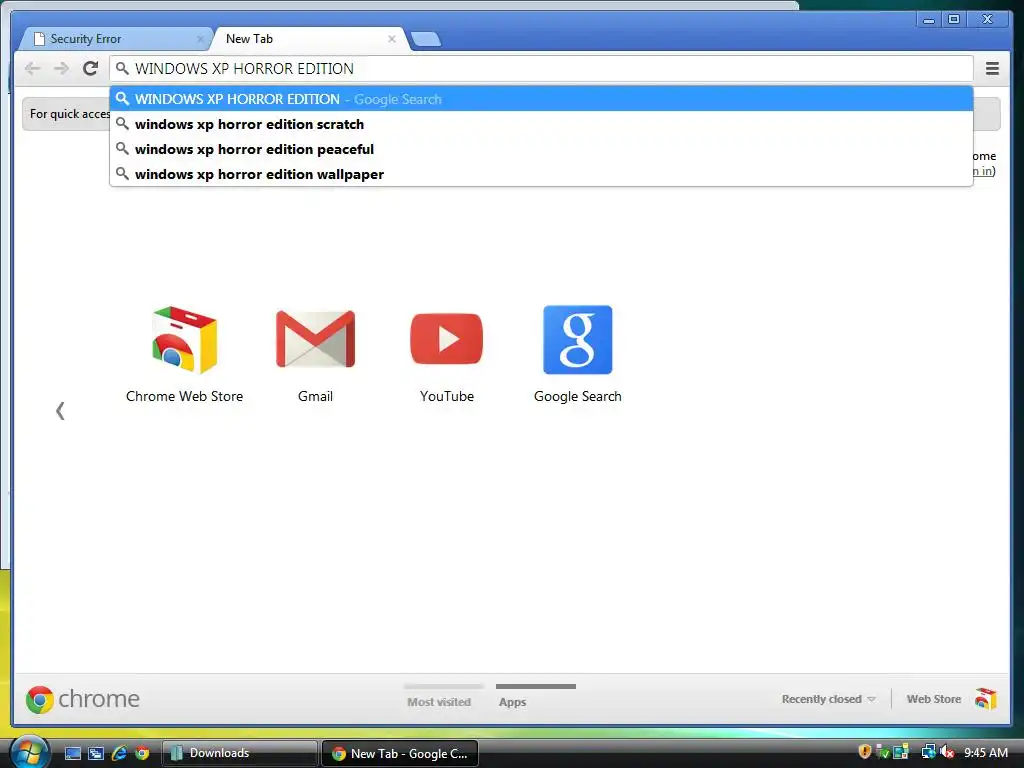Go to previous page with the left chevron

(60, 411)
